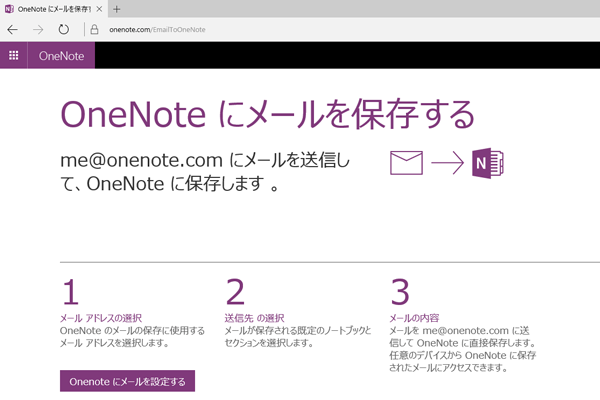Click the lock icon in the address bar
The image size is (600, 400).
tap(94, 29)
